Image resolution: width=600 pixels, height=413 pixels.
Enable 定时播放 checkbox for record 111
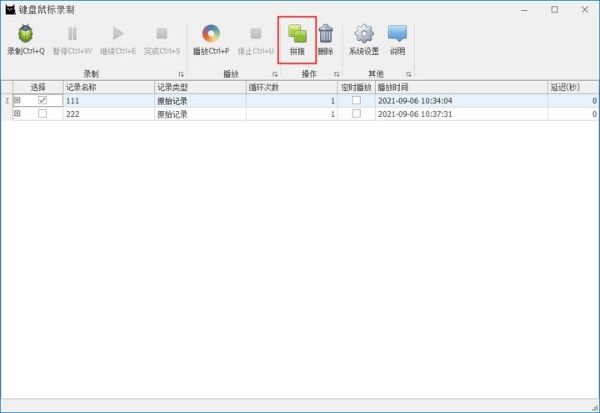pyautogui.click(x=356, y=100)
